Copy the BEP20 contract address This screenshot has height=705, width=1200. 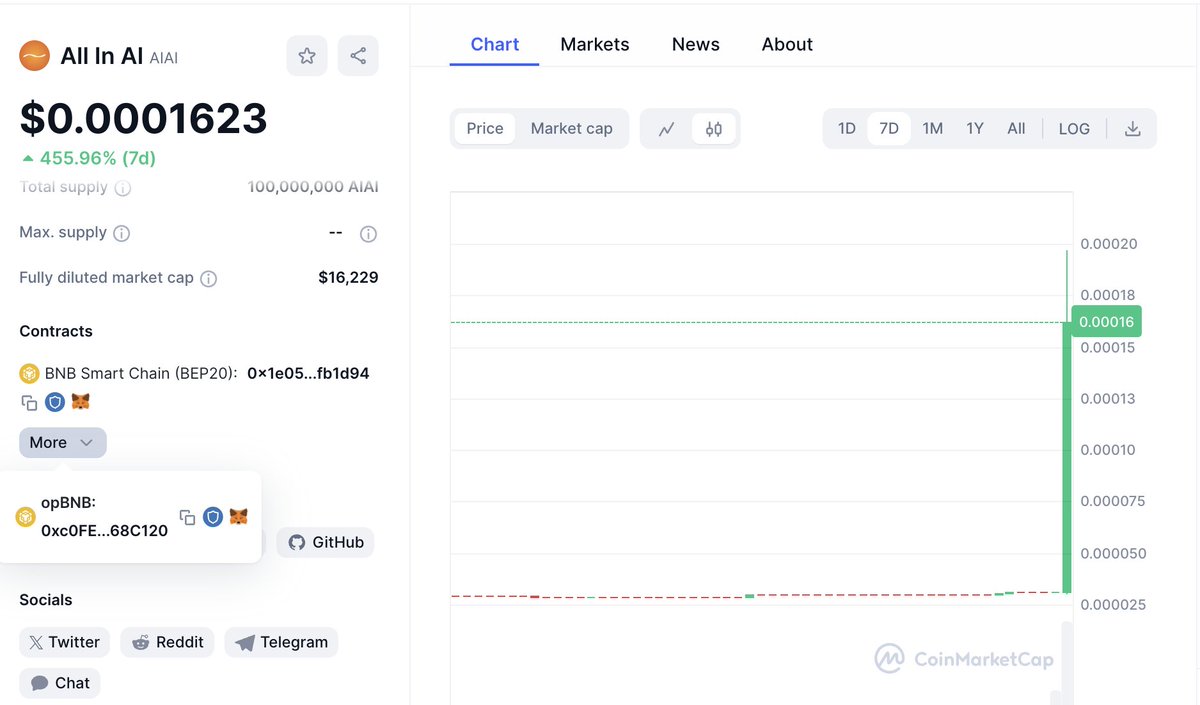point(29,402)
